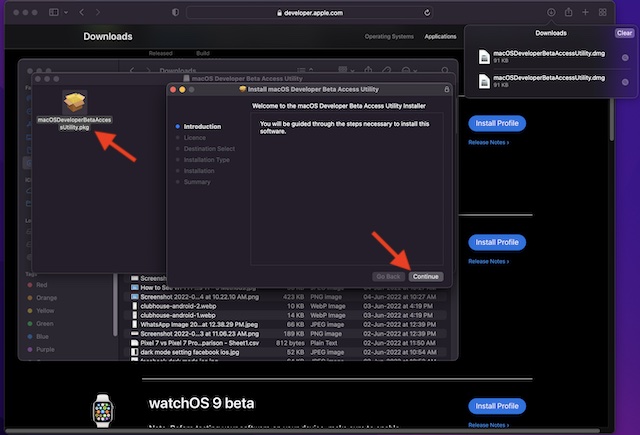The width and height of the screenshot is (640, 435).
Task: Click the Safari Share icon
Action: [x=569, y=13]
